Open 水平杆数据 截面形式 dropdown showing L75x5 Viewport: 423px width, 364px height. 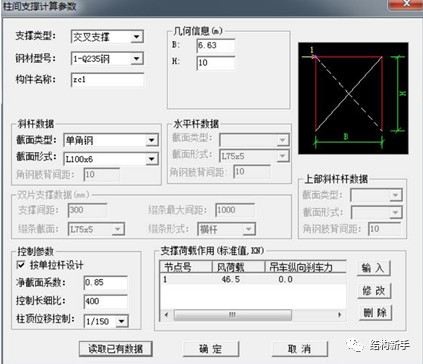click(x=254, y=156)
